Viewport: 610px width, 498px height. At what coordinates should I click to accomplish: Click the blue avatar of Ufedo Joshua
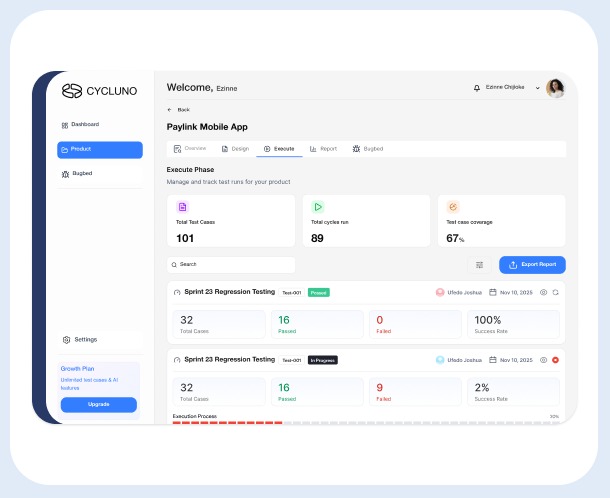pos(440,360)
